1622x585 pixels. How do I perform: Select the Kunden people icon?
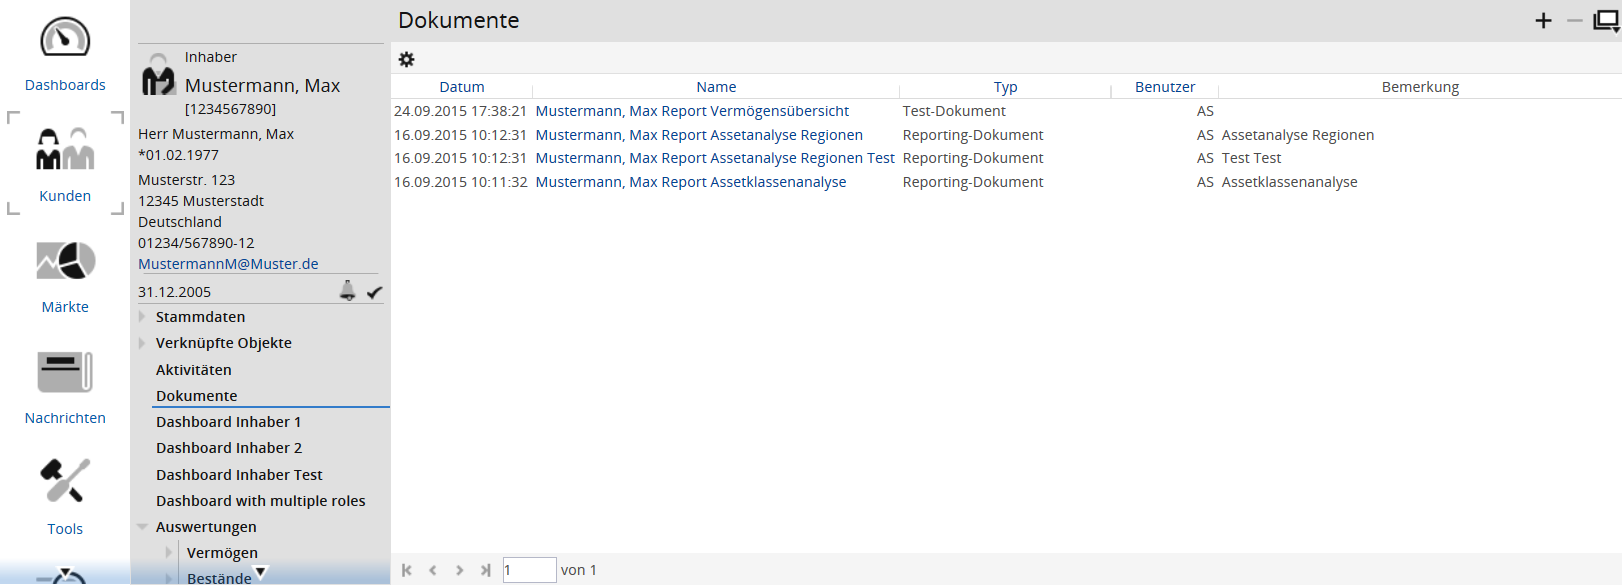point(65,150)
